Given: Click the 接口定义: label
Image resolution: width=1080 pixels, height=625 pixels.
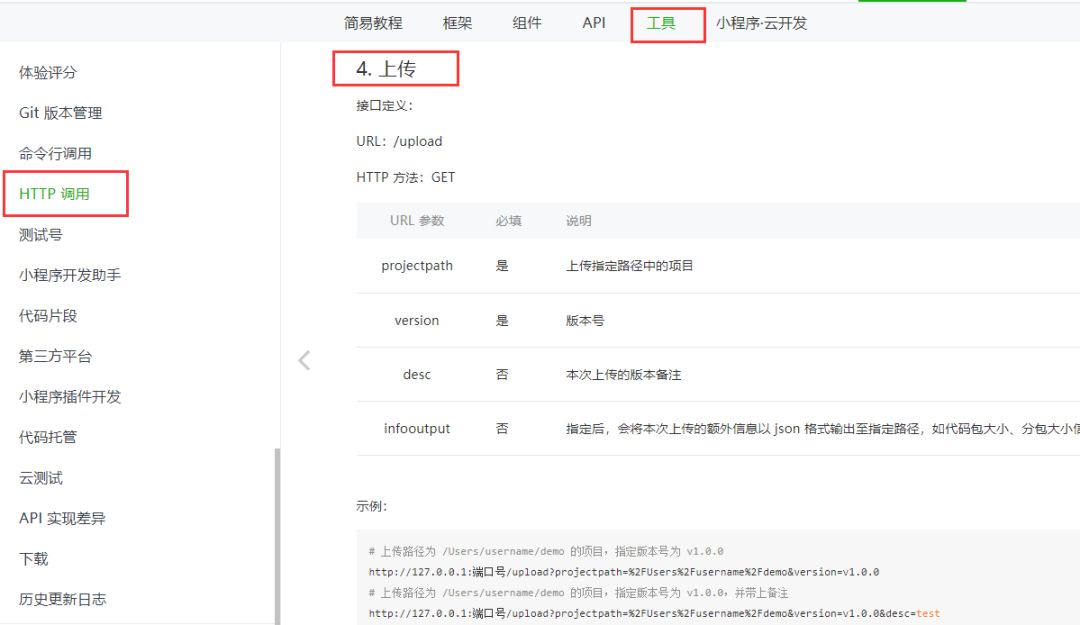Looking at the screenshot, I should click(x=384, y=105).
